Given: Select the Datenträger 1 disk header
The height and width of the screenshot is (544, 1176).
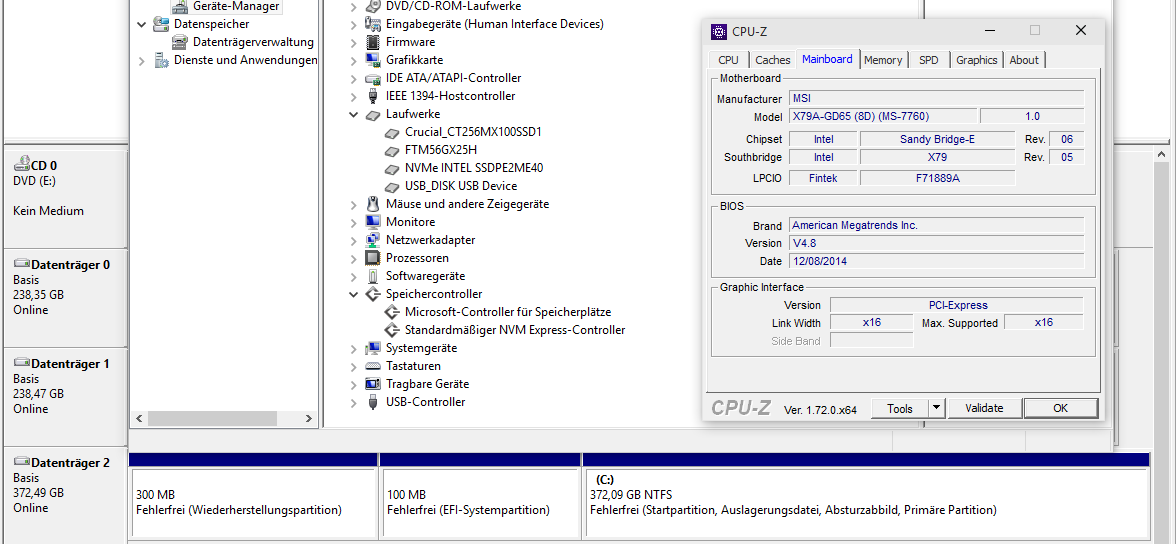Looking at the screenshot, I should click(x=66, y=396).
